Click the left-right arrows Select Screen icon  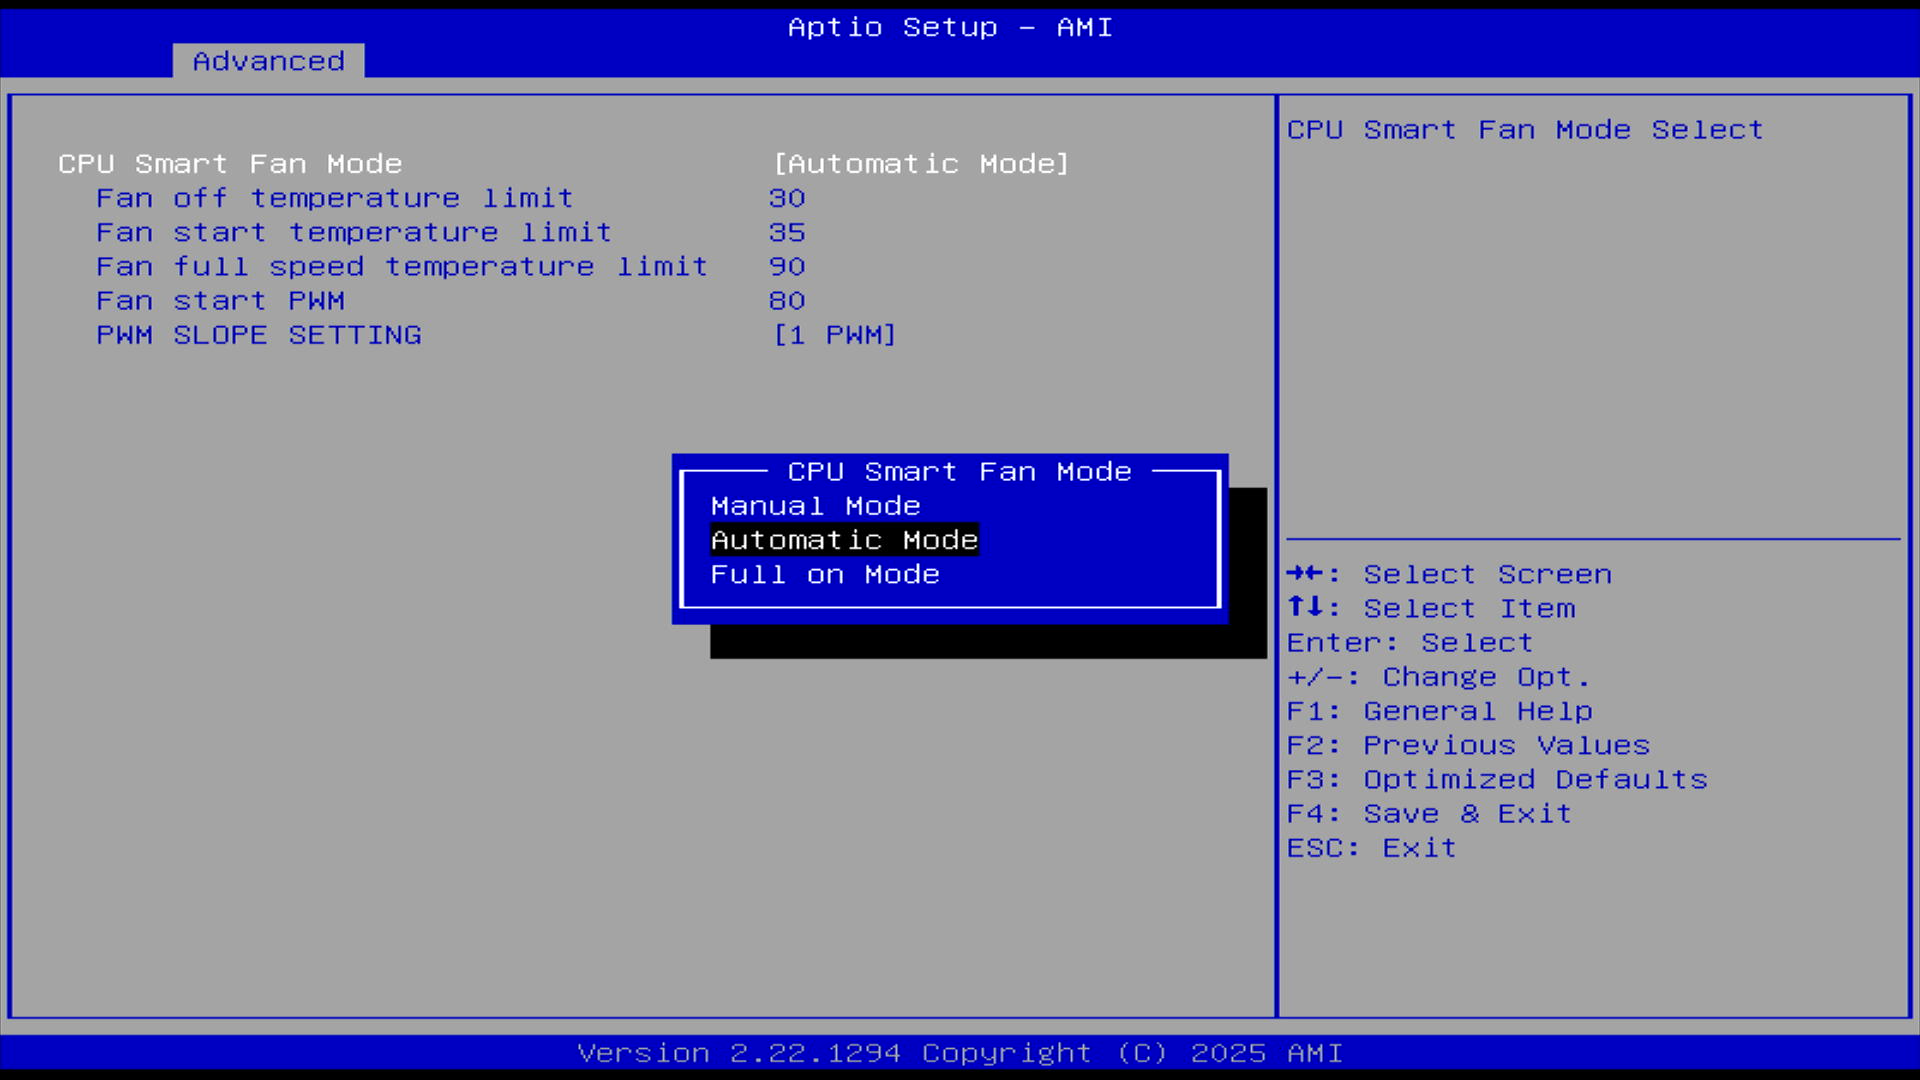[1305, 573]
